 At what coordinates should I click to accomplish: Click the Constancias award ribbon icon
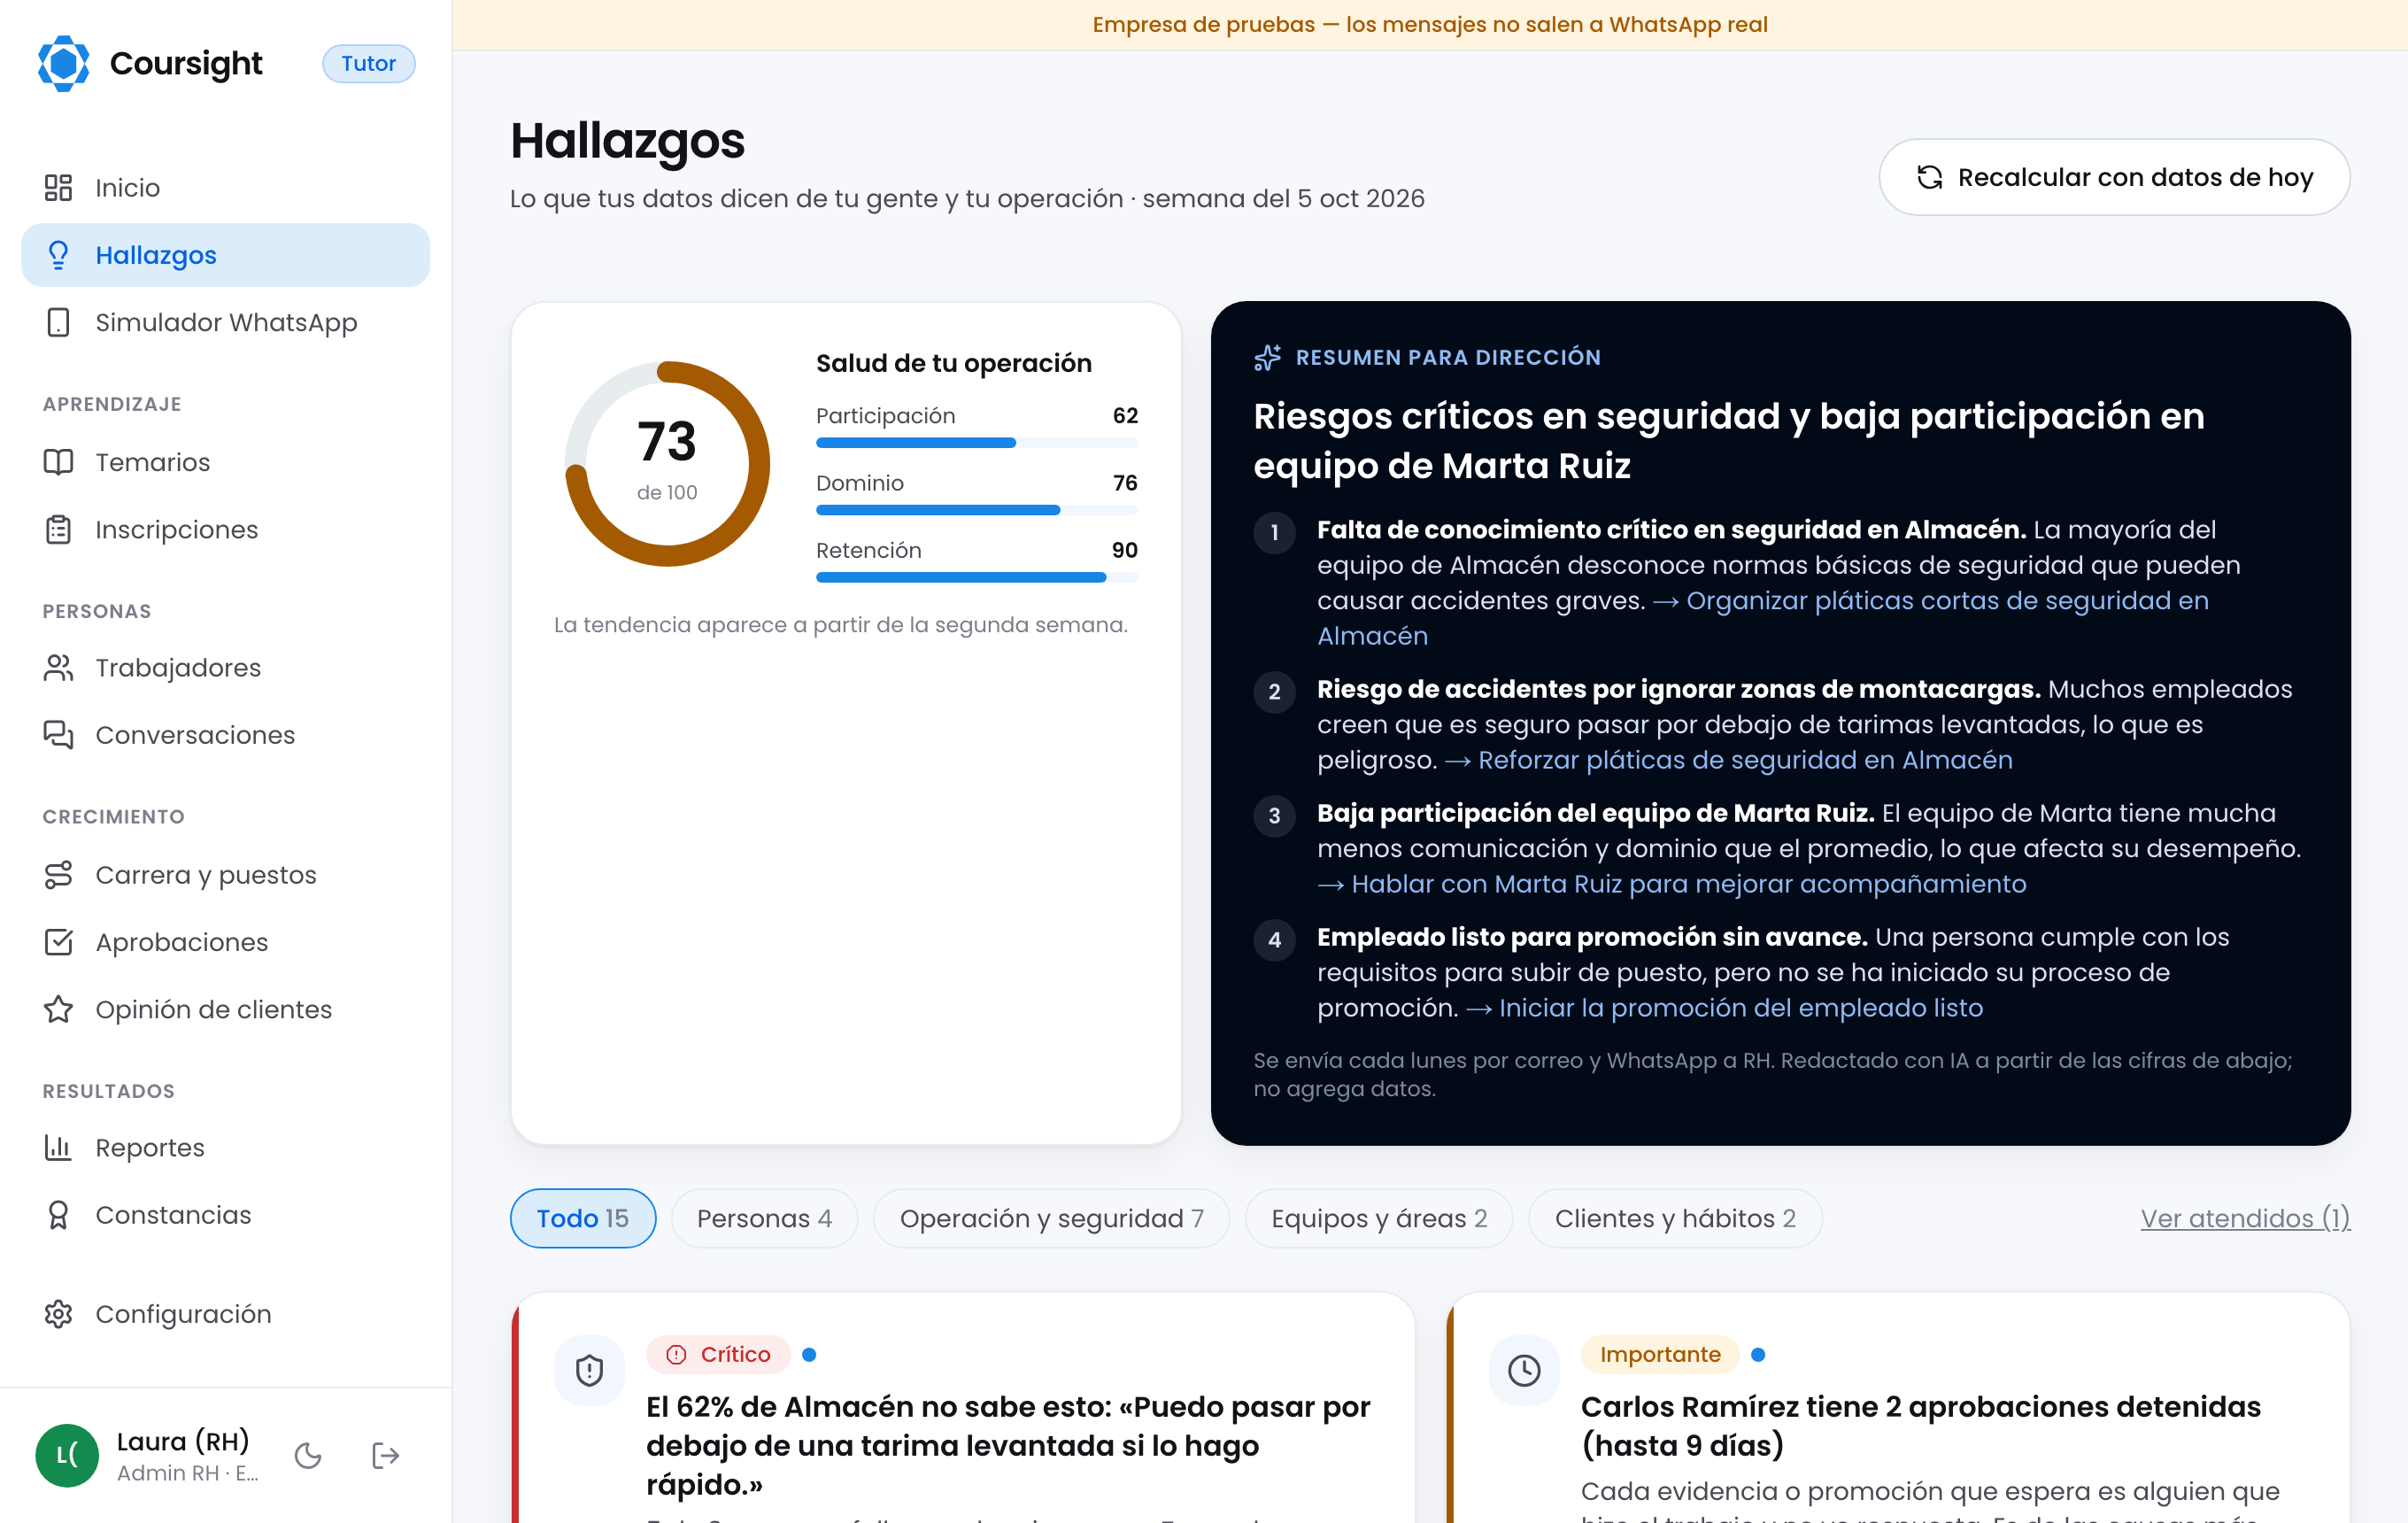[58, 1215]
